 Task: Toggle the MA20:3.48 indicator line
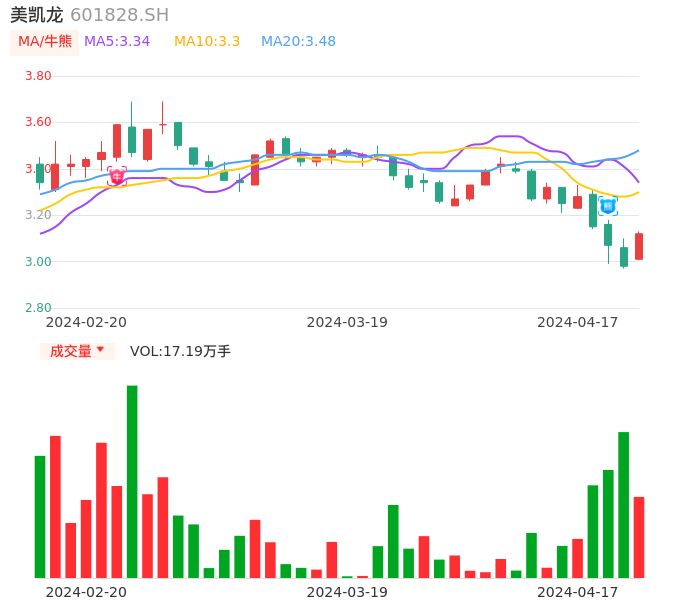click(298, 41)
